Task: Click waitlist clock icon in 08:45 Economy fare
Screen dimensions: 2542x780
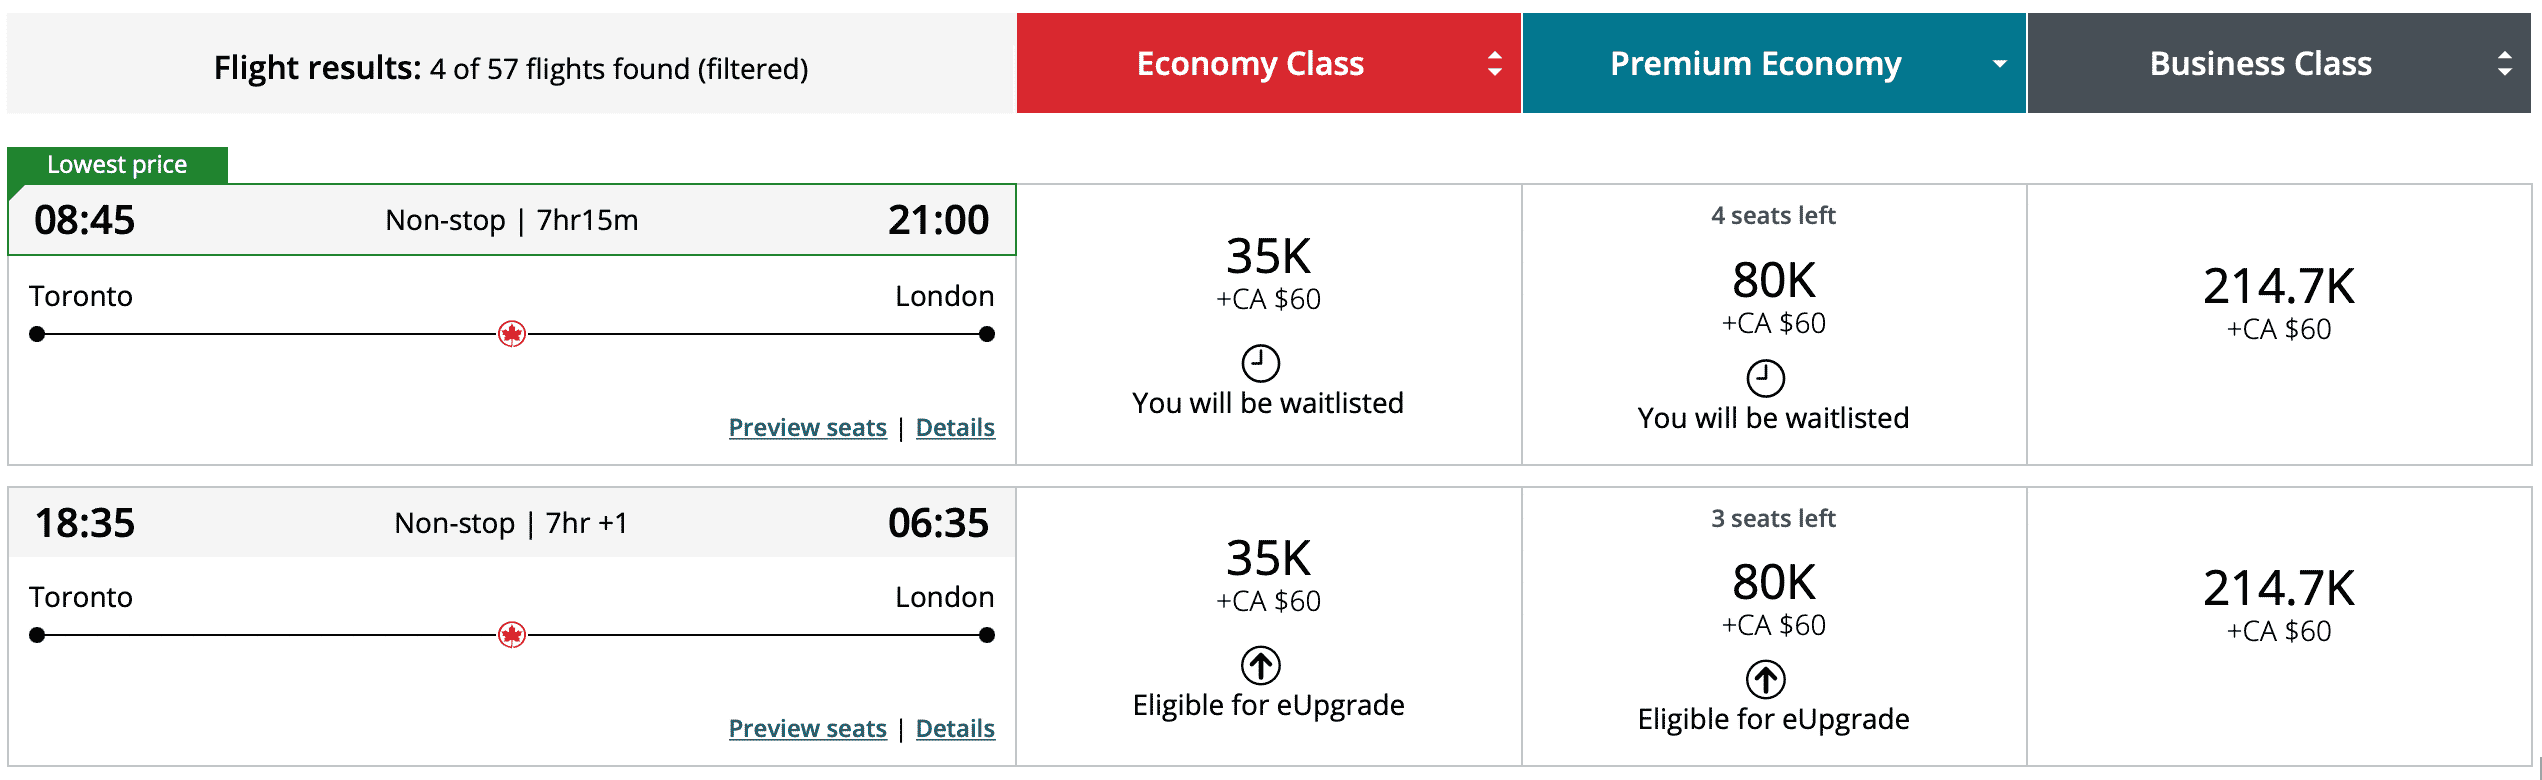Action: pos(1260,363)
